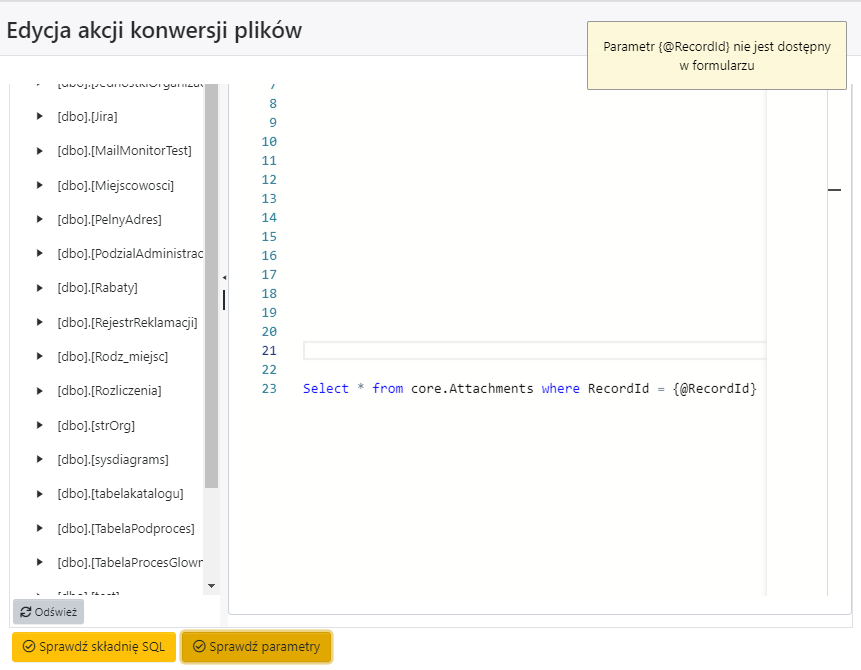Image resolution: width=861 pixels, height=670 pixels.
Task: Select the [dbo].[sysdiagrams] tree item
Action: click(x=112, y=459)
